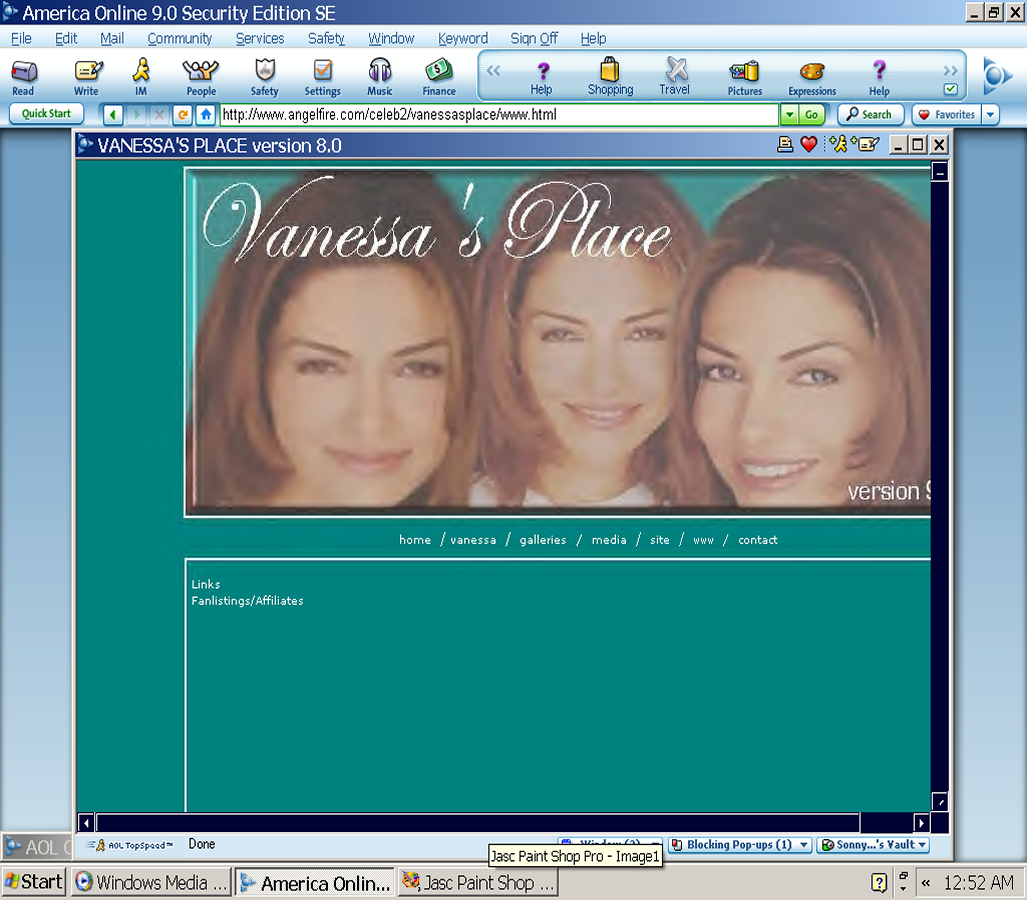Click the Write mail icon
This screenshot has width=1027, height=900.
[86, 77]
